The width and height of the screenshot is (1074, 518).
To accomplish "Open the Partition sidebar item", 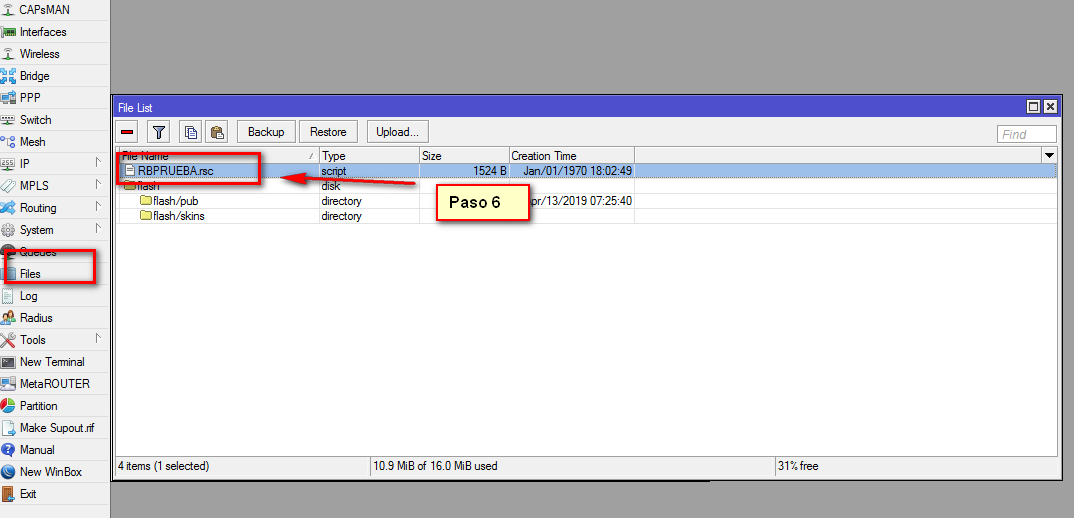I will [x=38, y=406].
